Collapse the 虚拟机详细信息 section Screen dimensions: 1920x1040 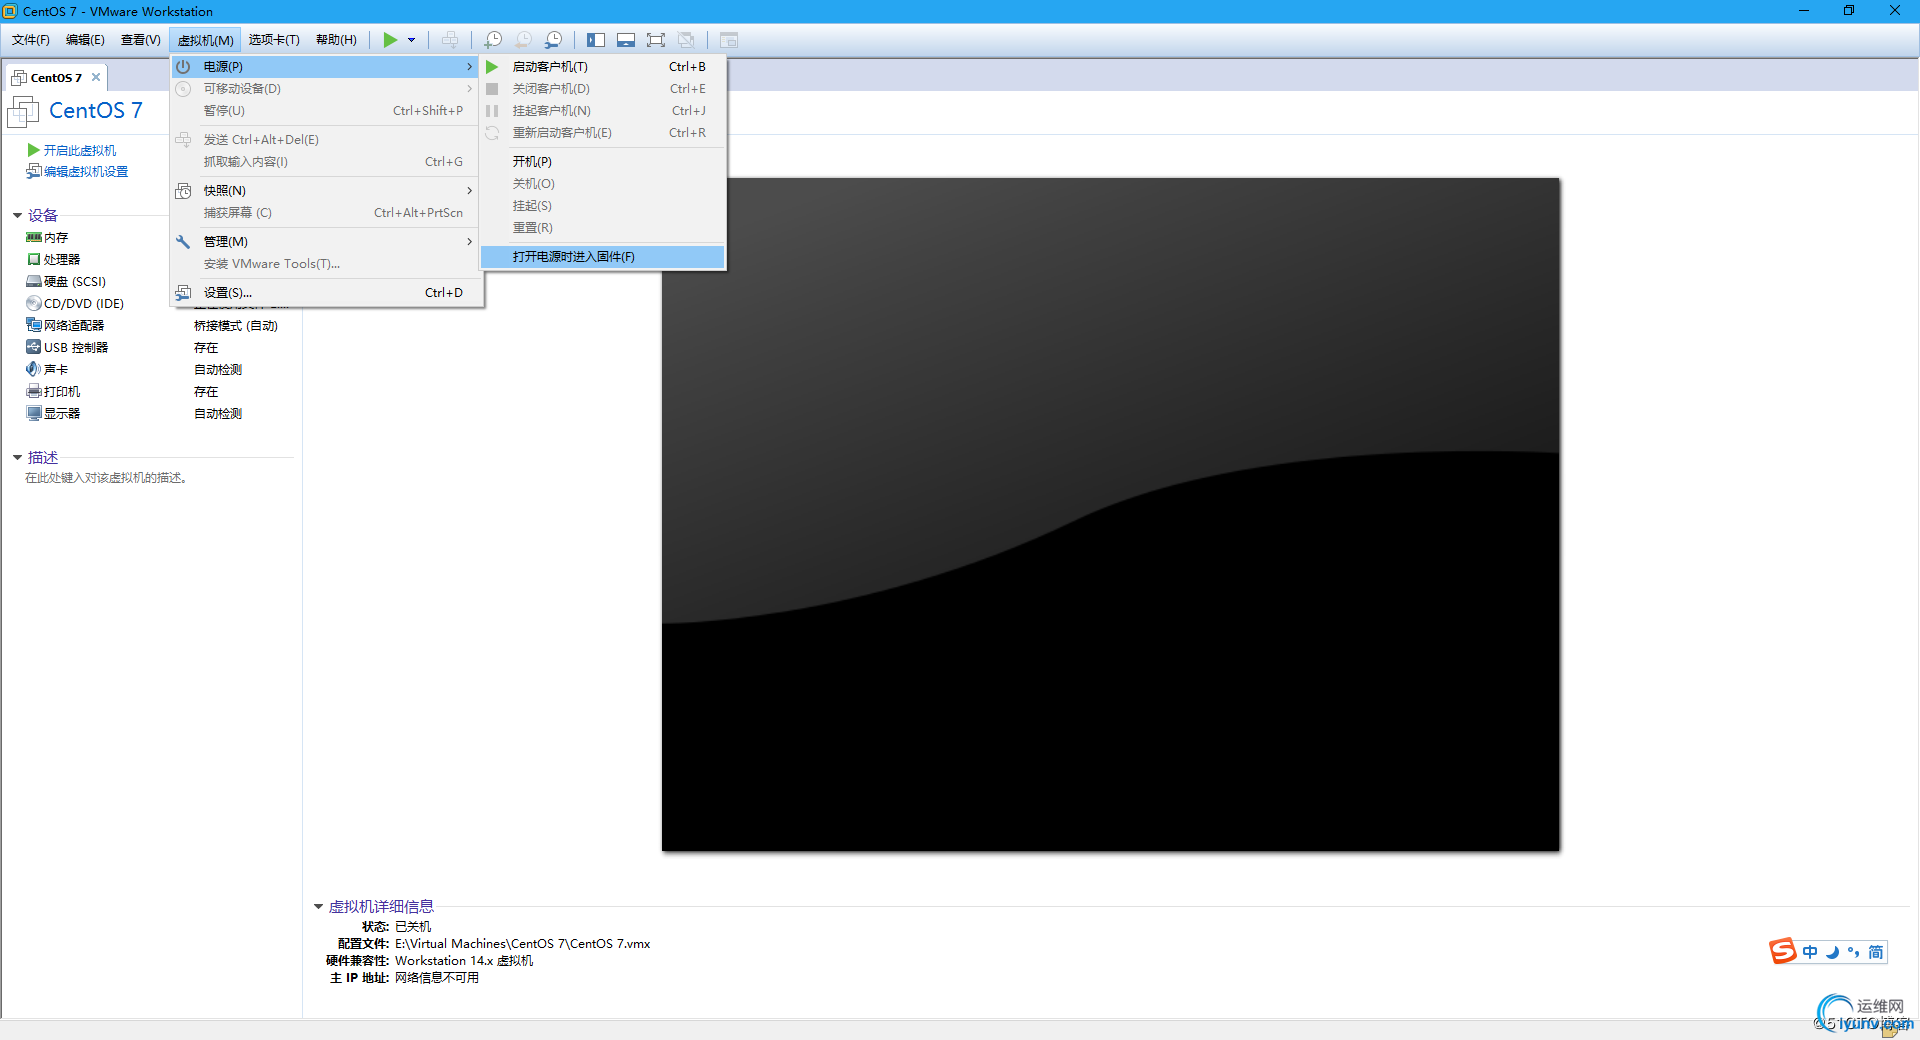pos(318,907)
